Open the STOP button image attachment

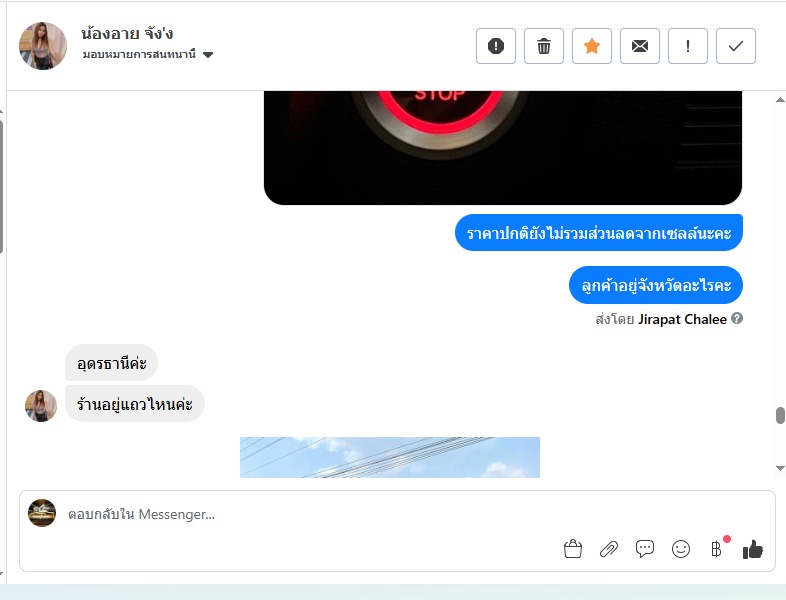[x=503, y=147]
